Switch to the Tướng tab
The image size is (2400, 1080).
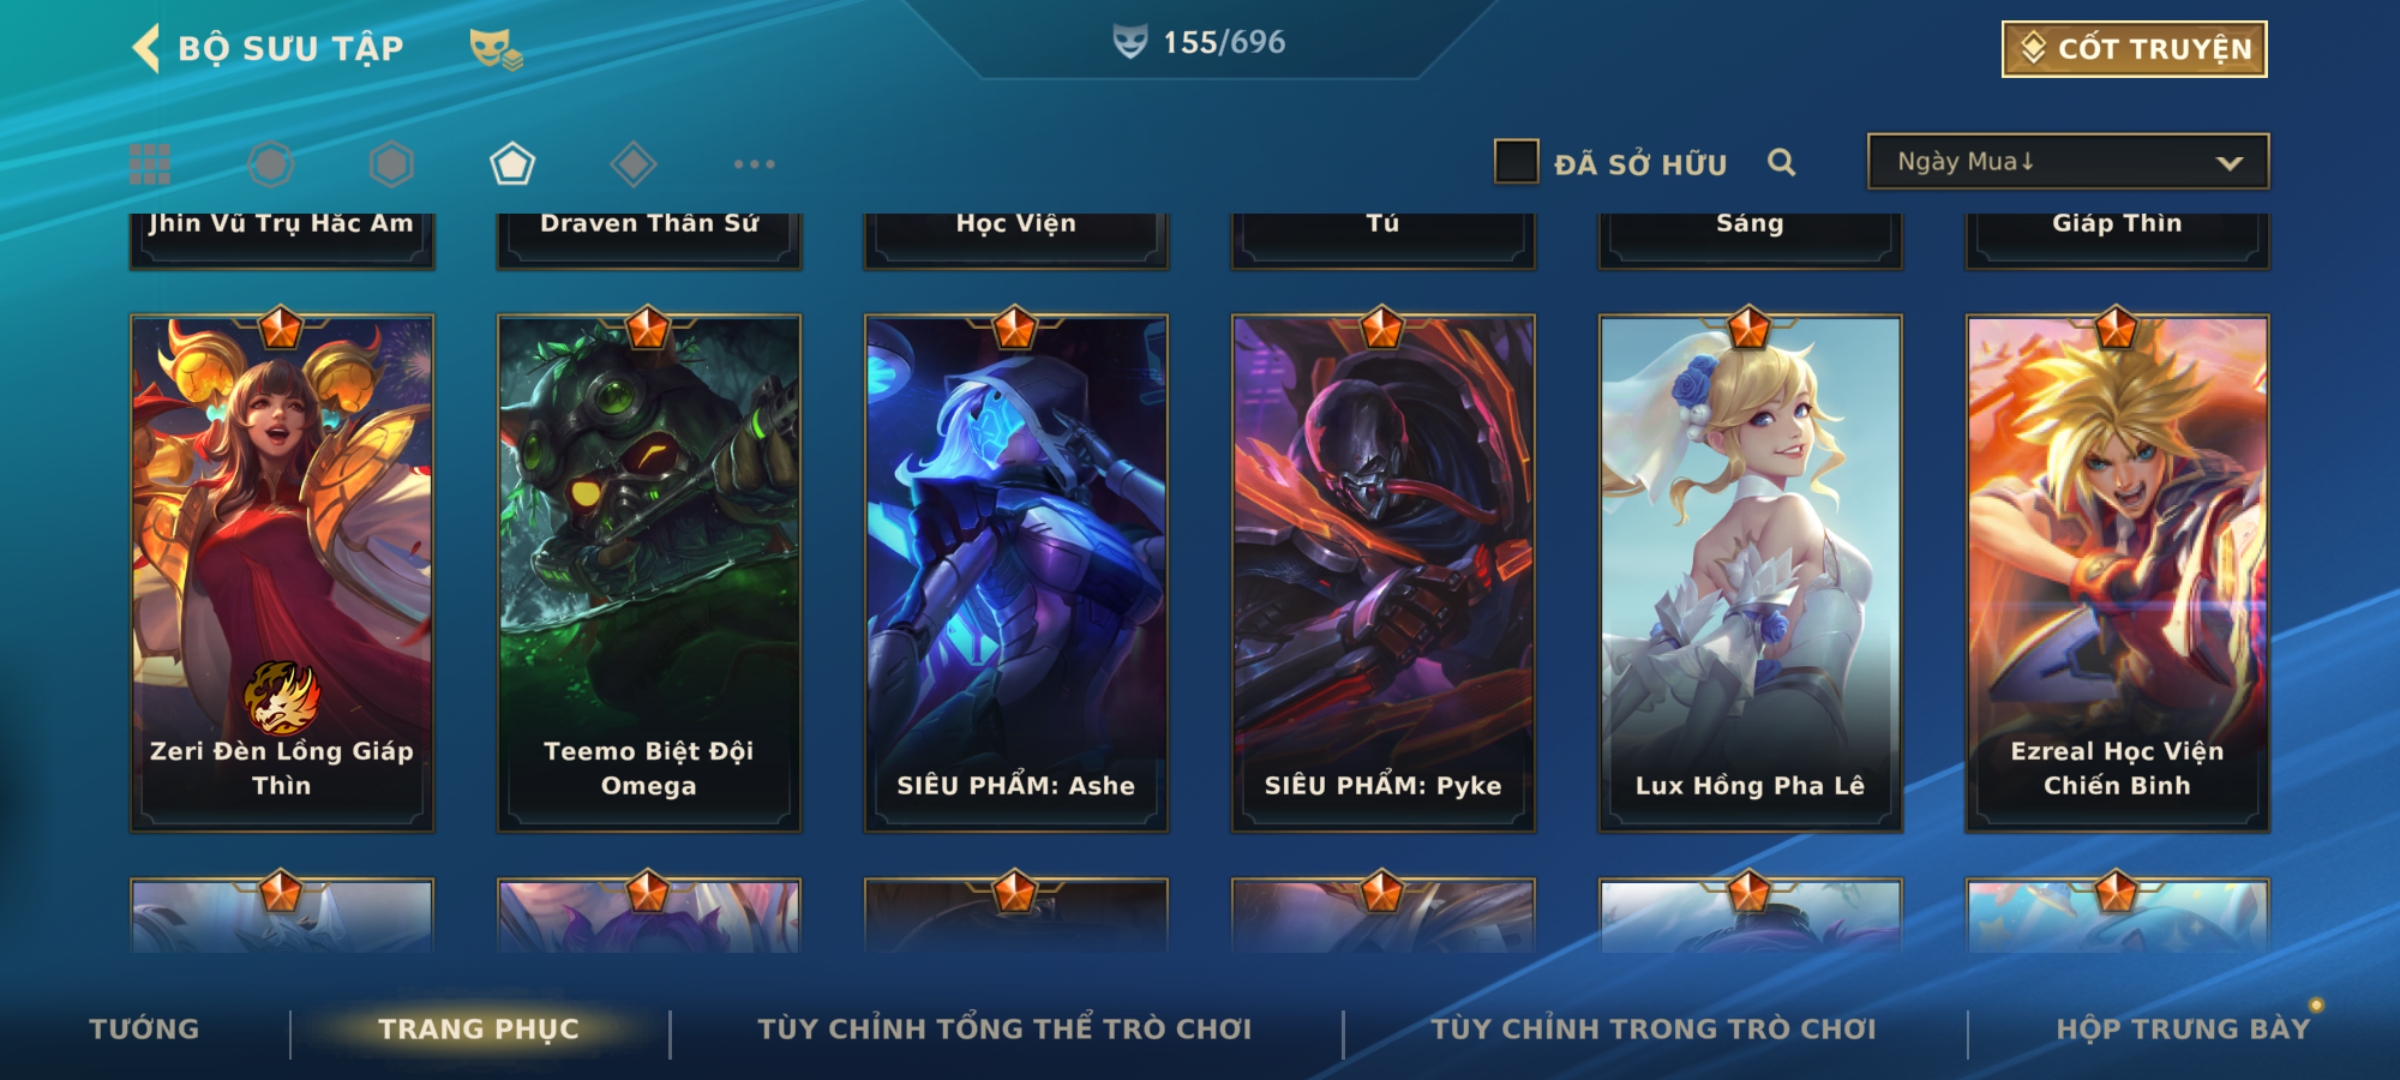click(144, 1029)
